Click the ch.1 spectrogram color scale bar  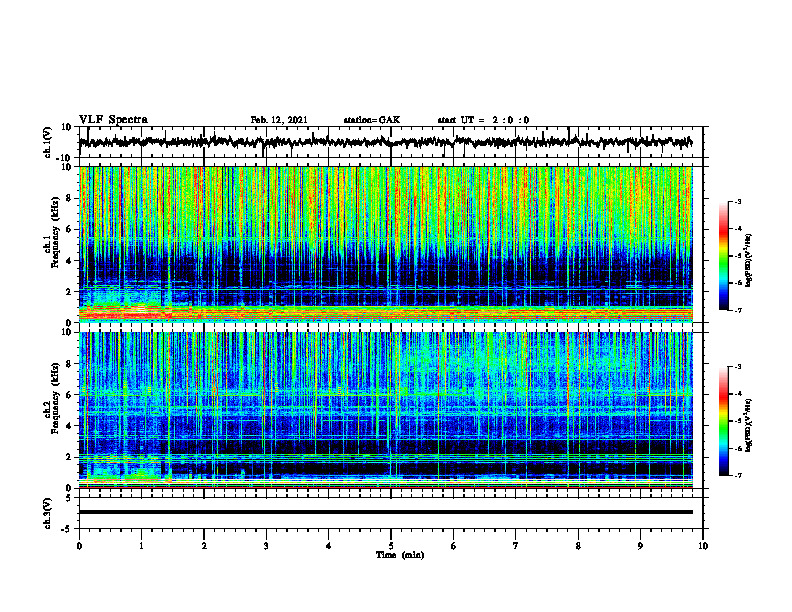[724, 256]
